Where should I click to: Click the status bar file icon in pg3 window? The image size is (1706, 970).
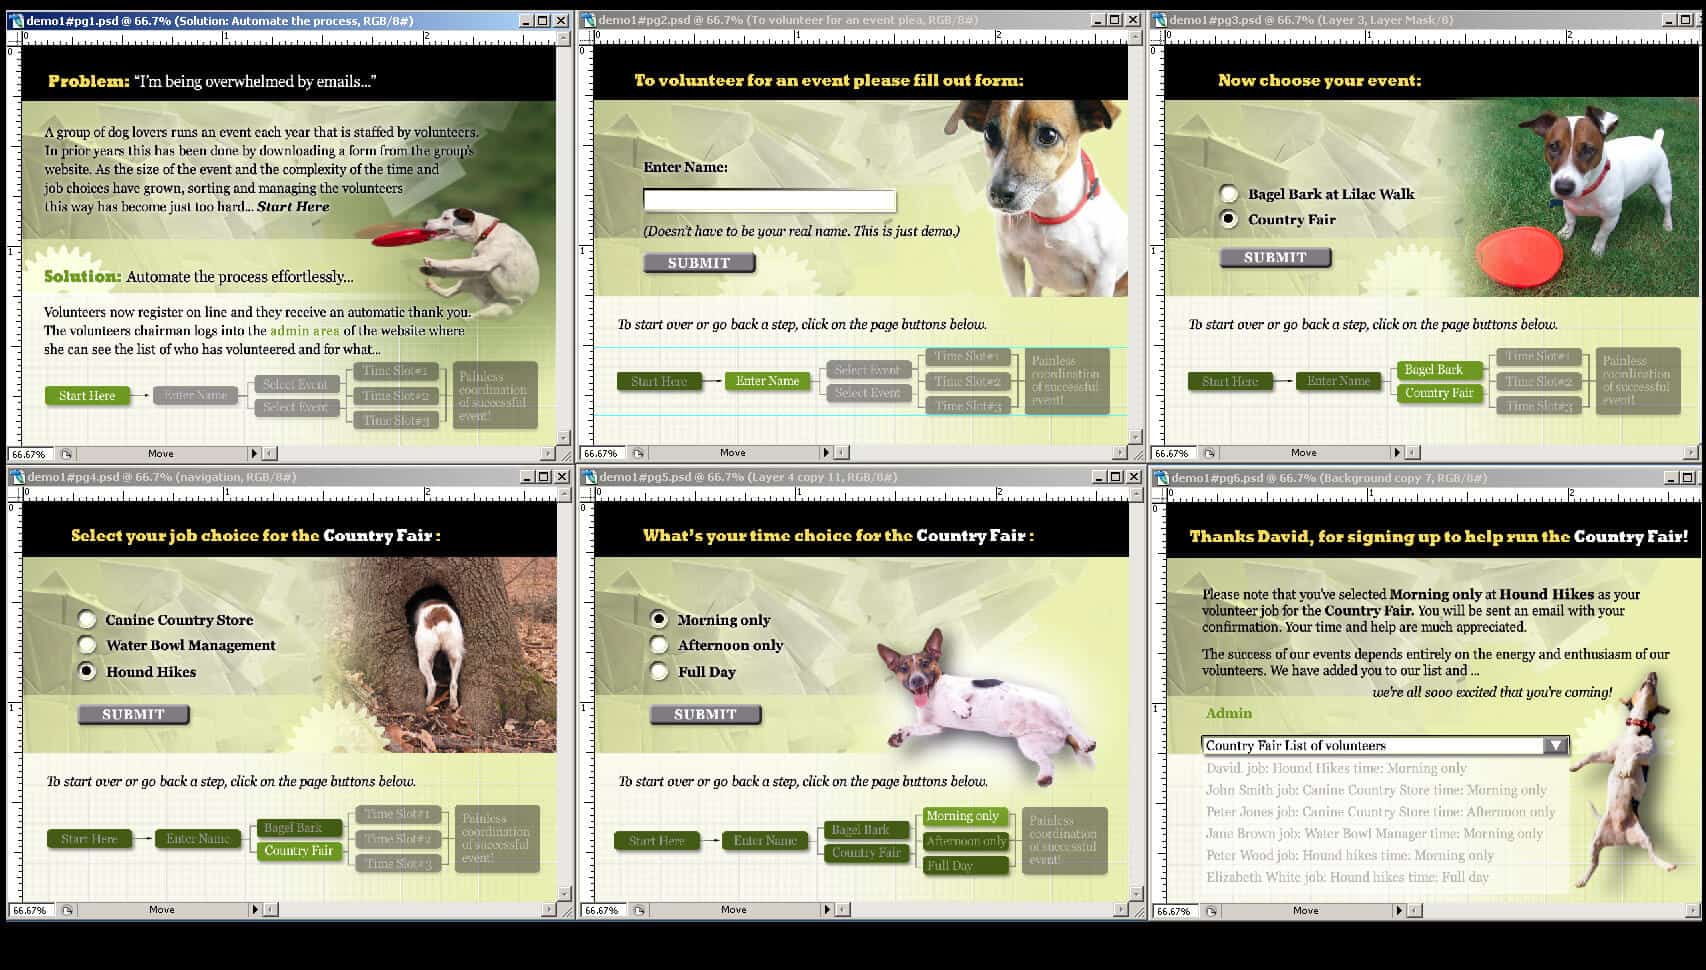[1210, 453]
